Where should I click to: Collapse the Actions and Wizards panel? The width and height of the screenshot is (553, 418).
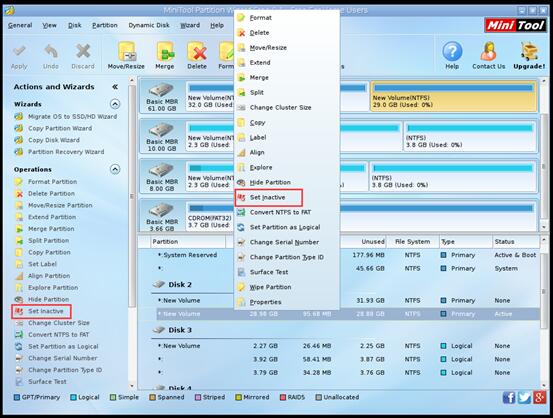coord(115,87)
